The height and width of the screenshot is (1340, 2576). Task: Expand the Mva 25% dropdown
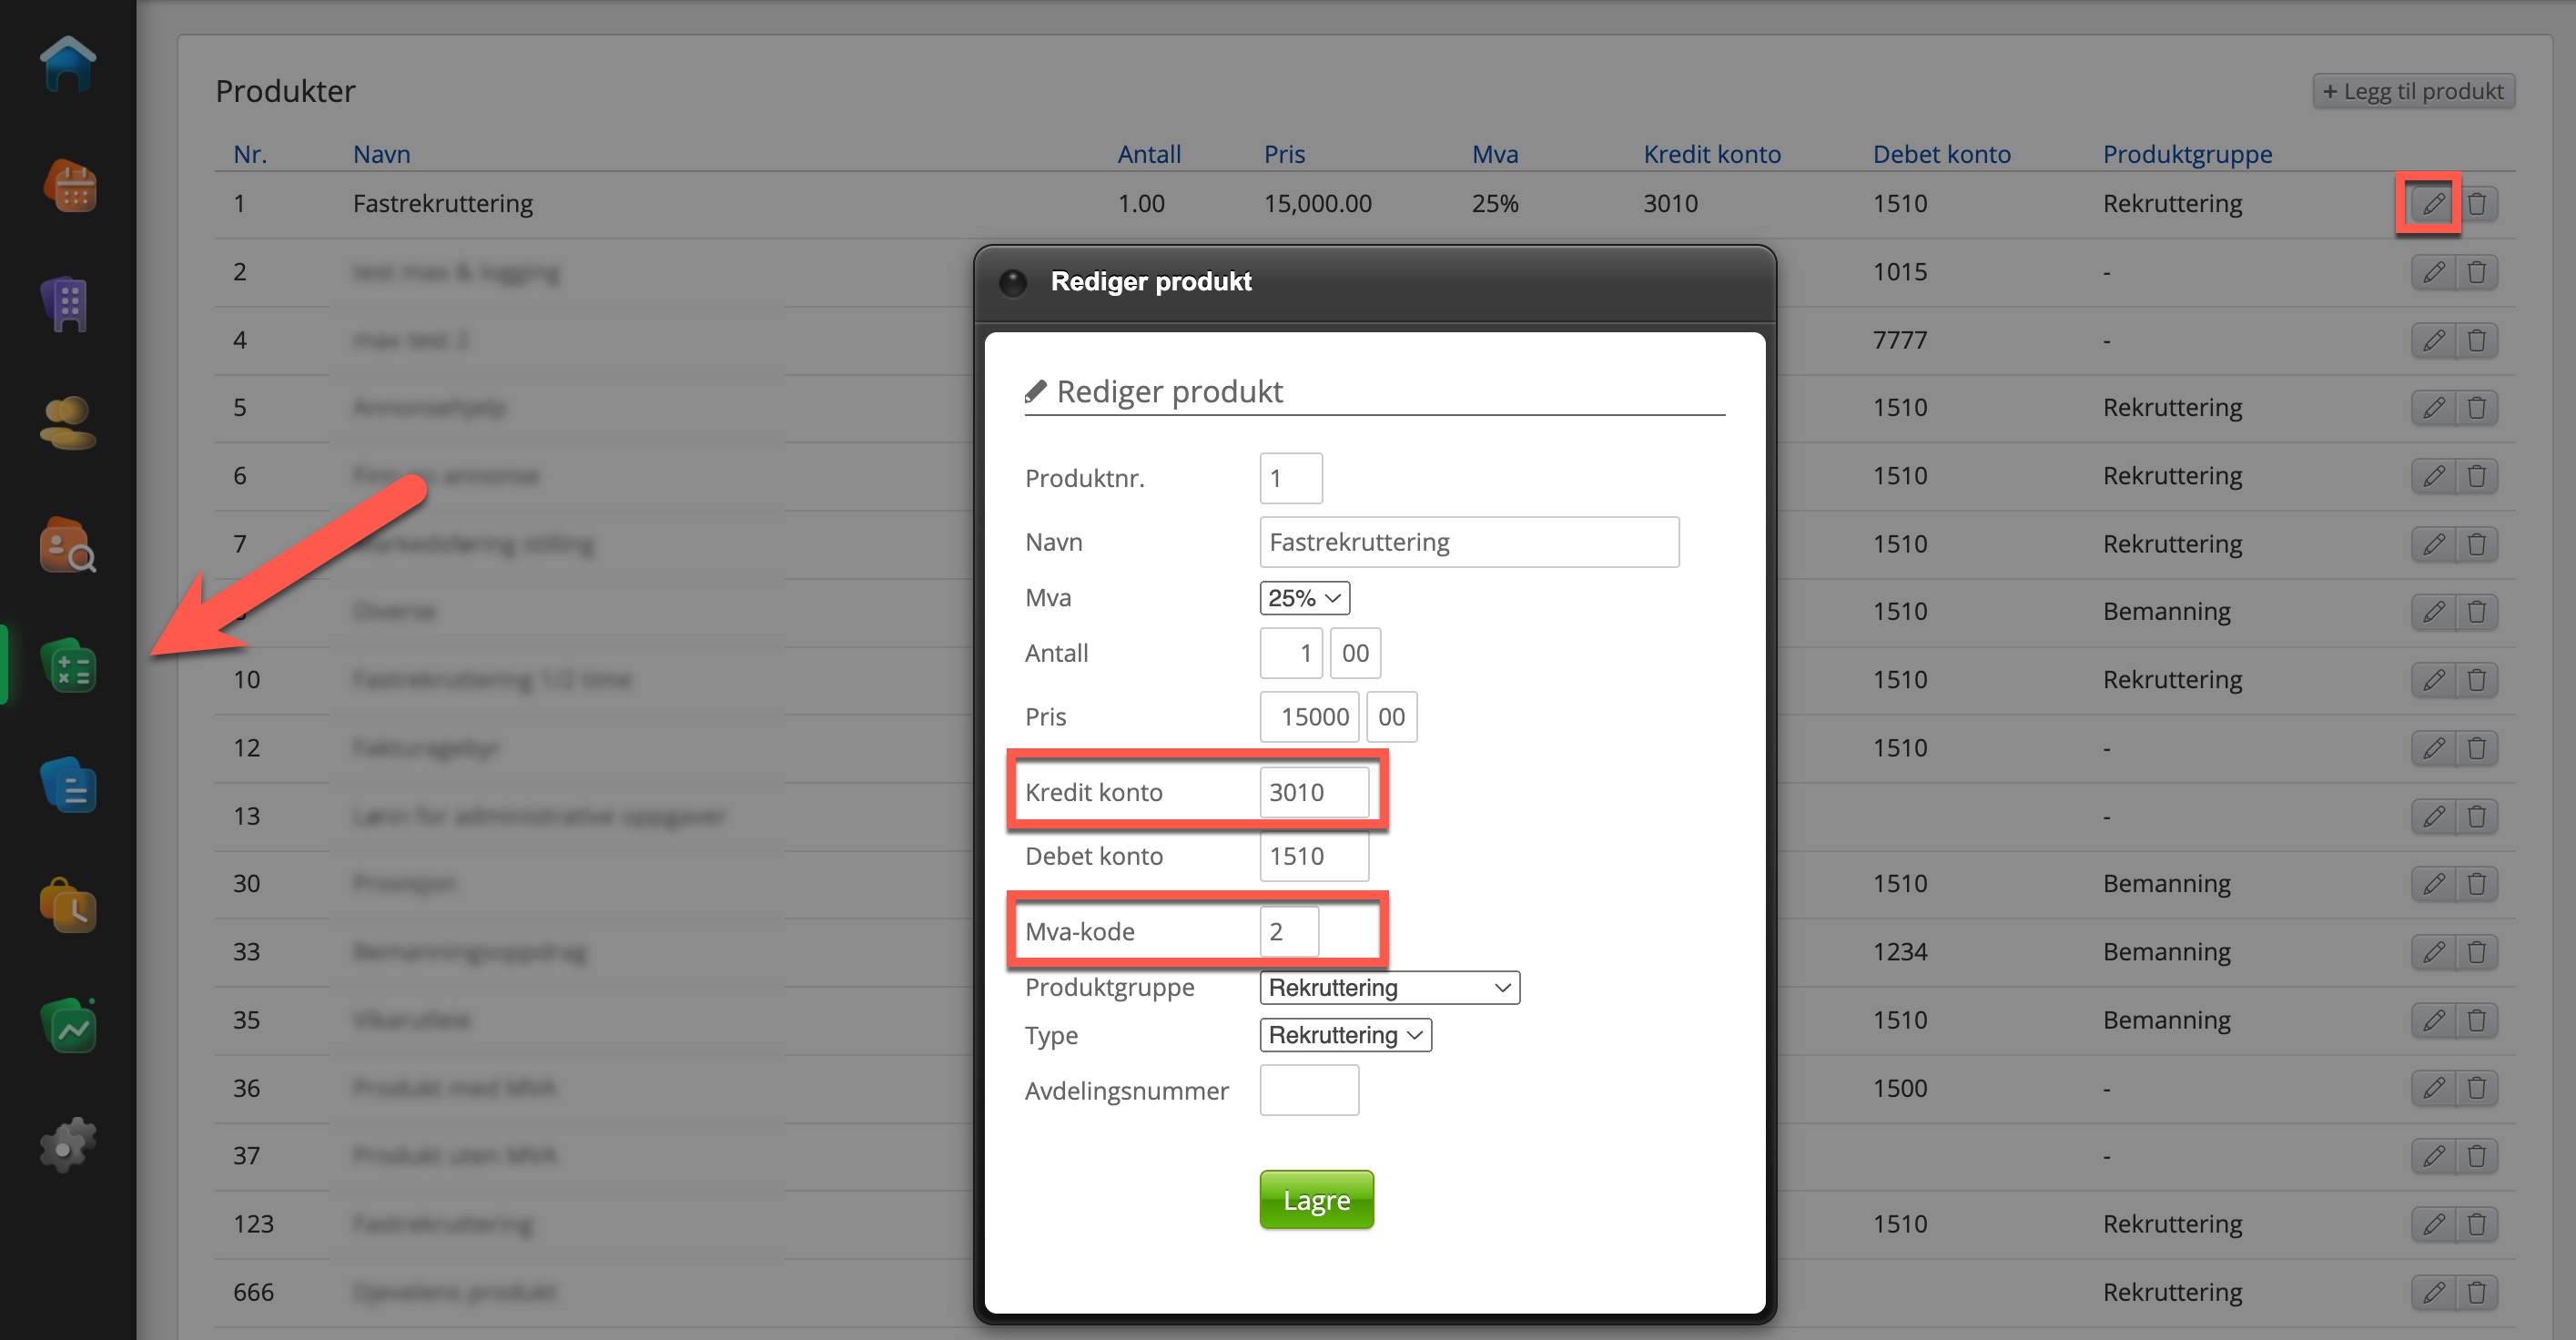(1304, 598)
